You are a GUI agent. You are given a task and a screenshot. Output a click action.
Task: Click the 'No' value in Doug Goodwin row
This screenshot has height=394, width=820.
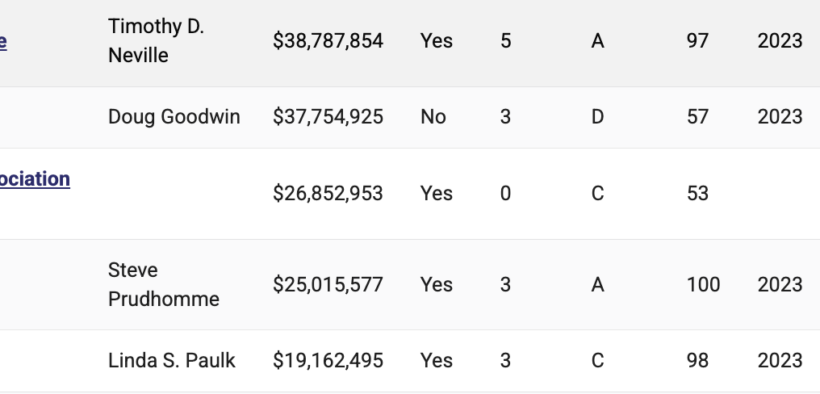click(x=433, y=117)
